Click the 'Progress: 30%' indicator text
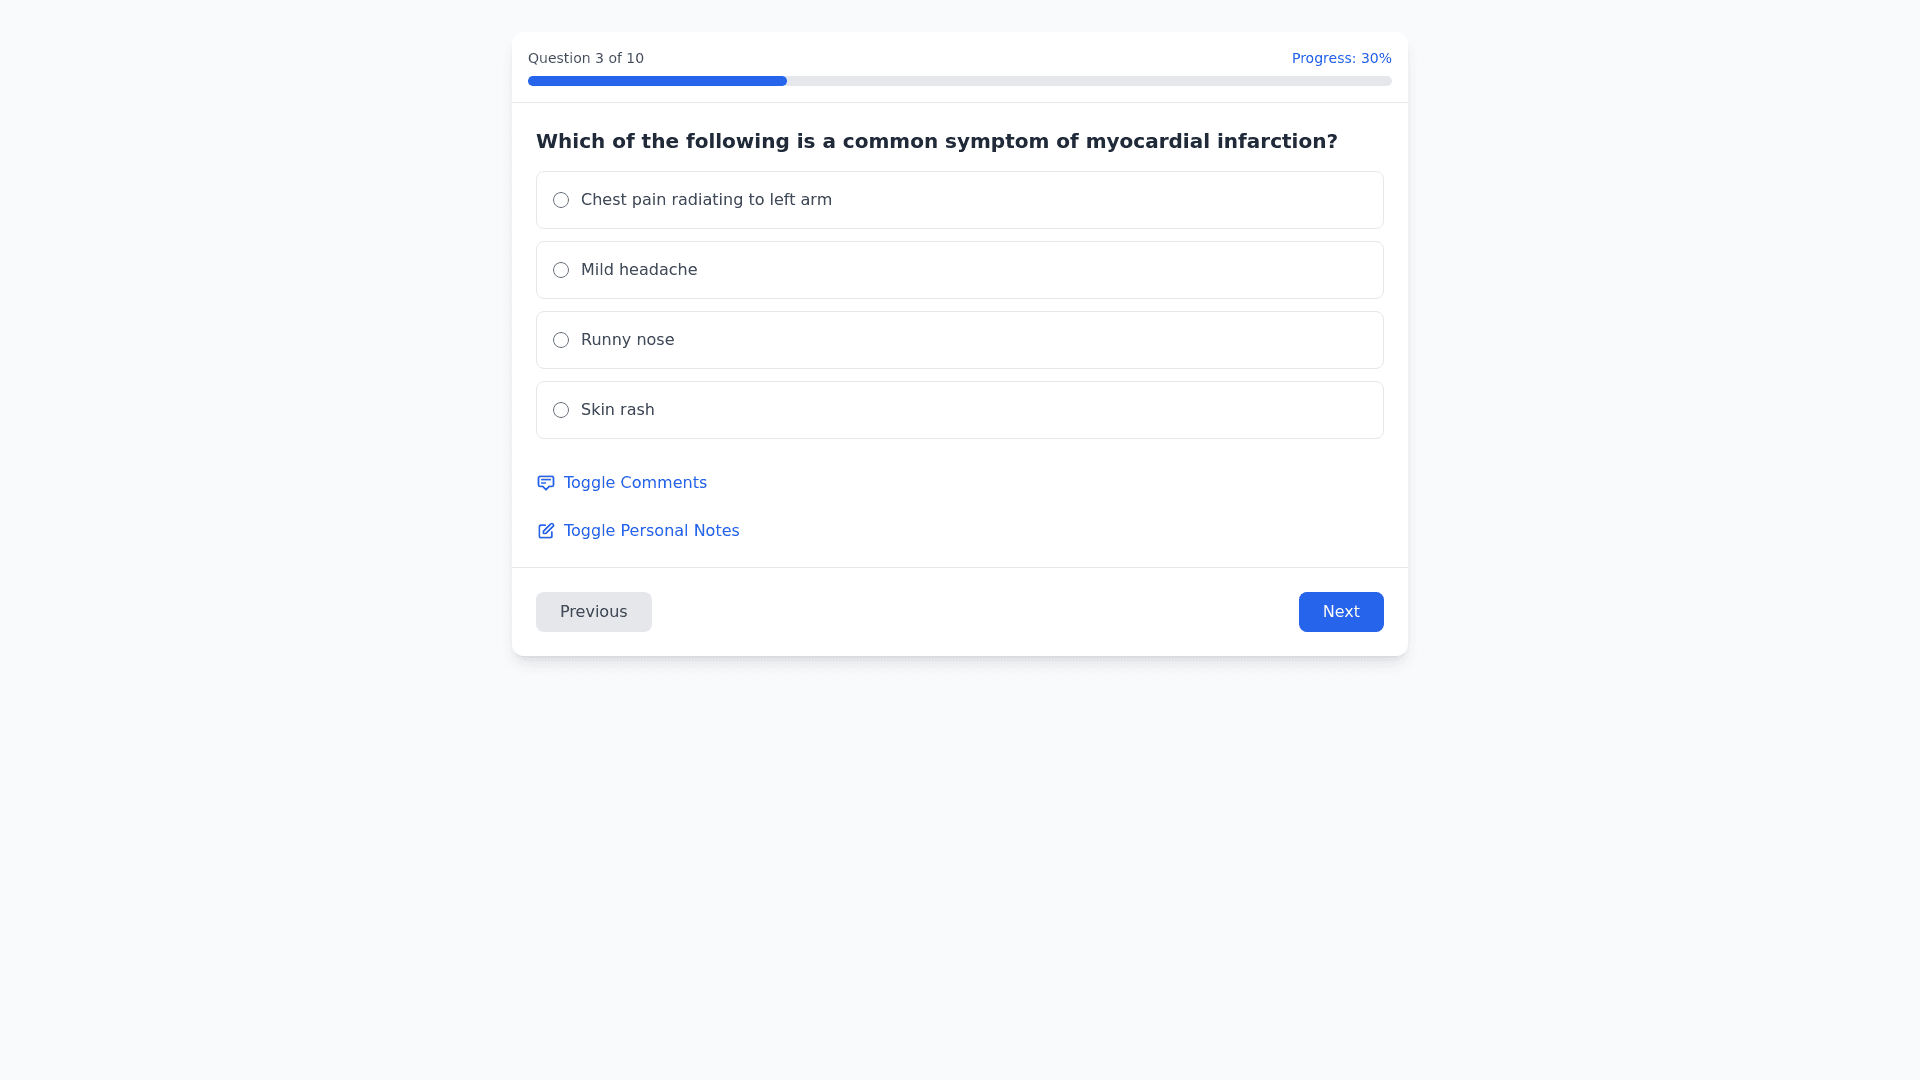 pos(1341,58)
